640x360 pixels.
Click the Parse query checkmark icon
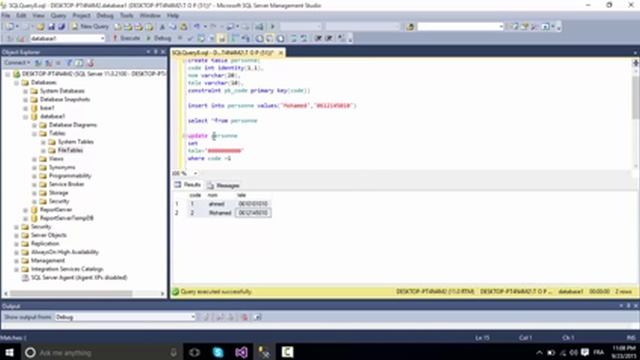click(x=190, y=38)
